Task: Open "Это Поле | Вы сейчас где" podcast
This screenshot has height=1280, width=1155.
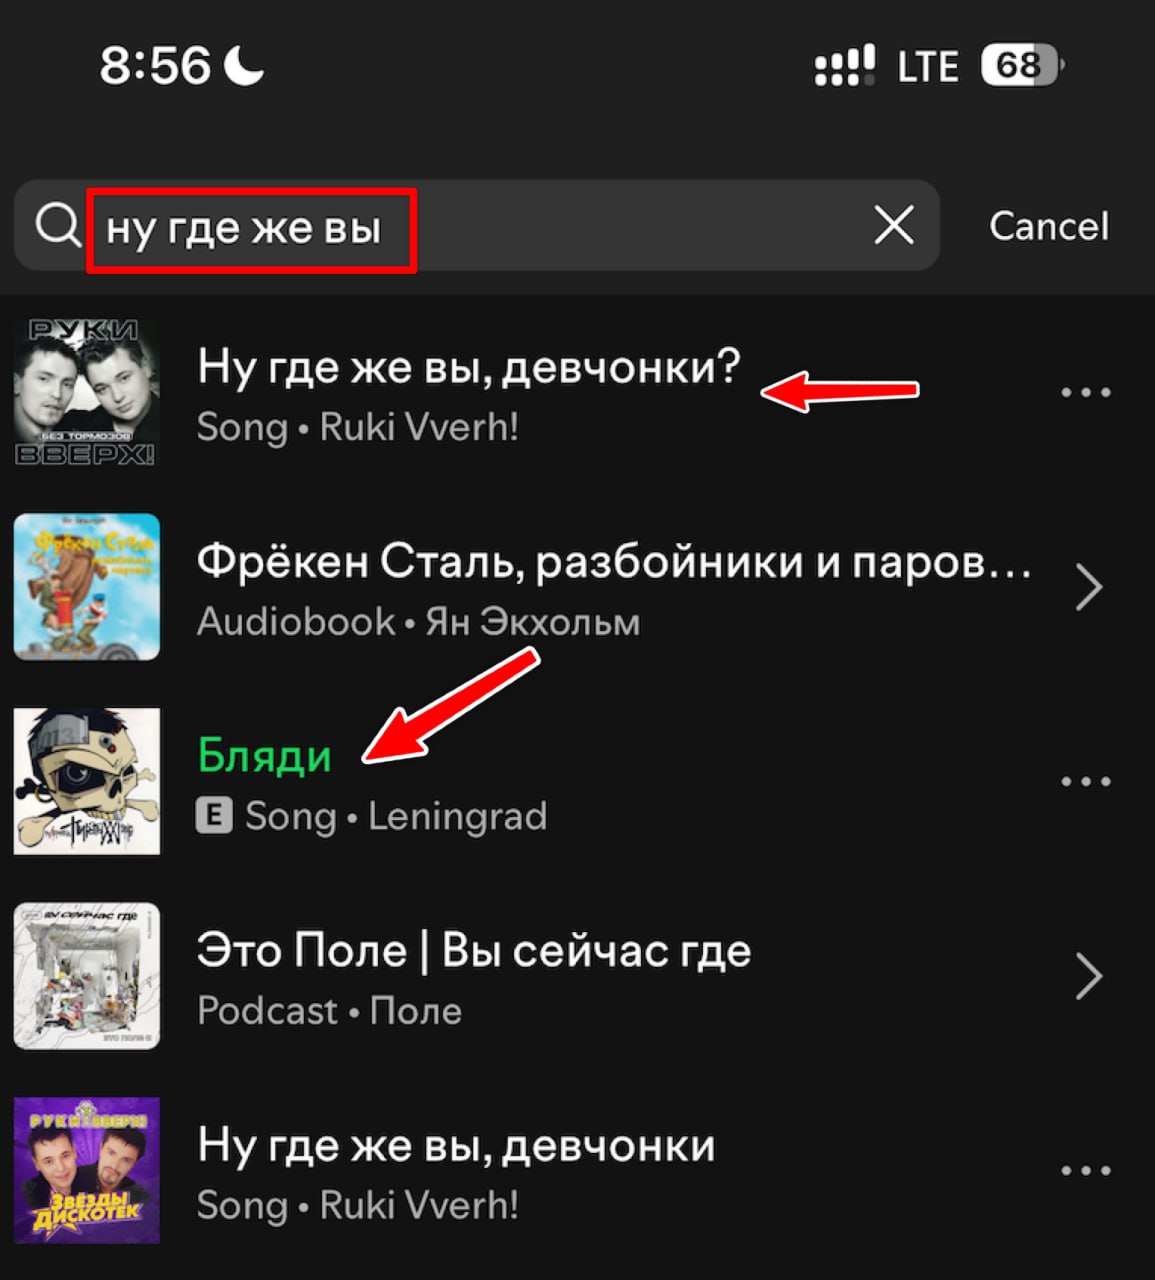Action: point(474,950)
